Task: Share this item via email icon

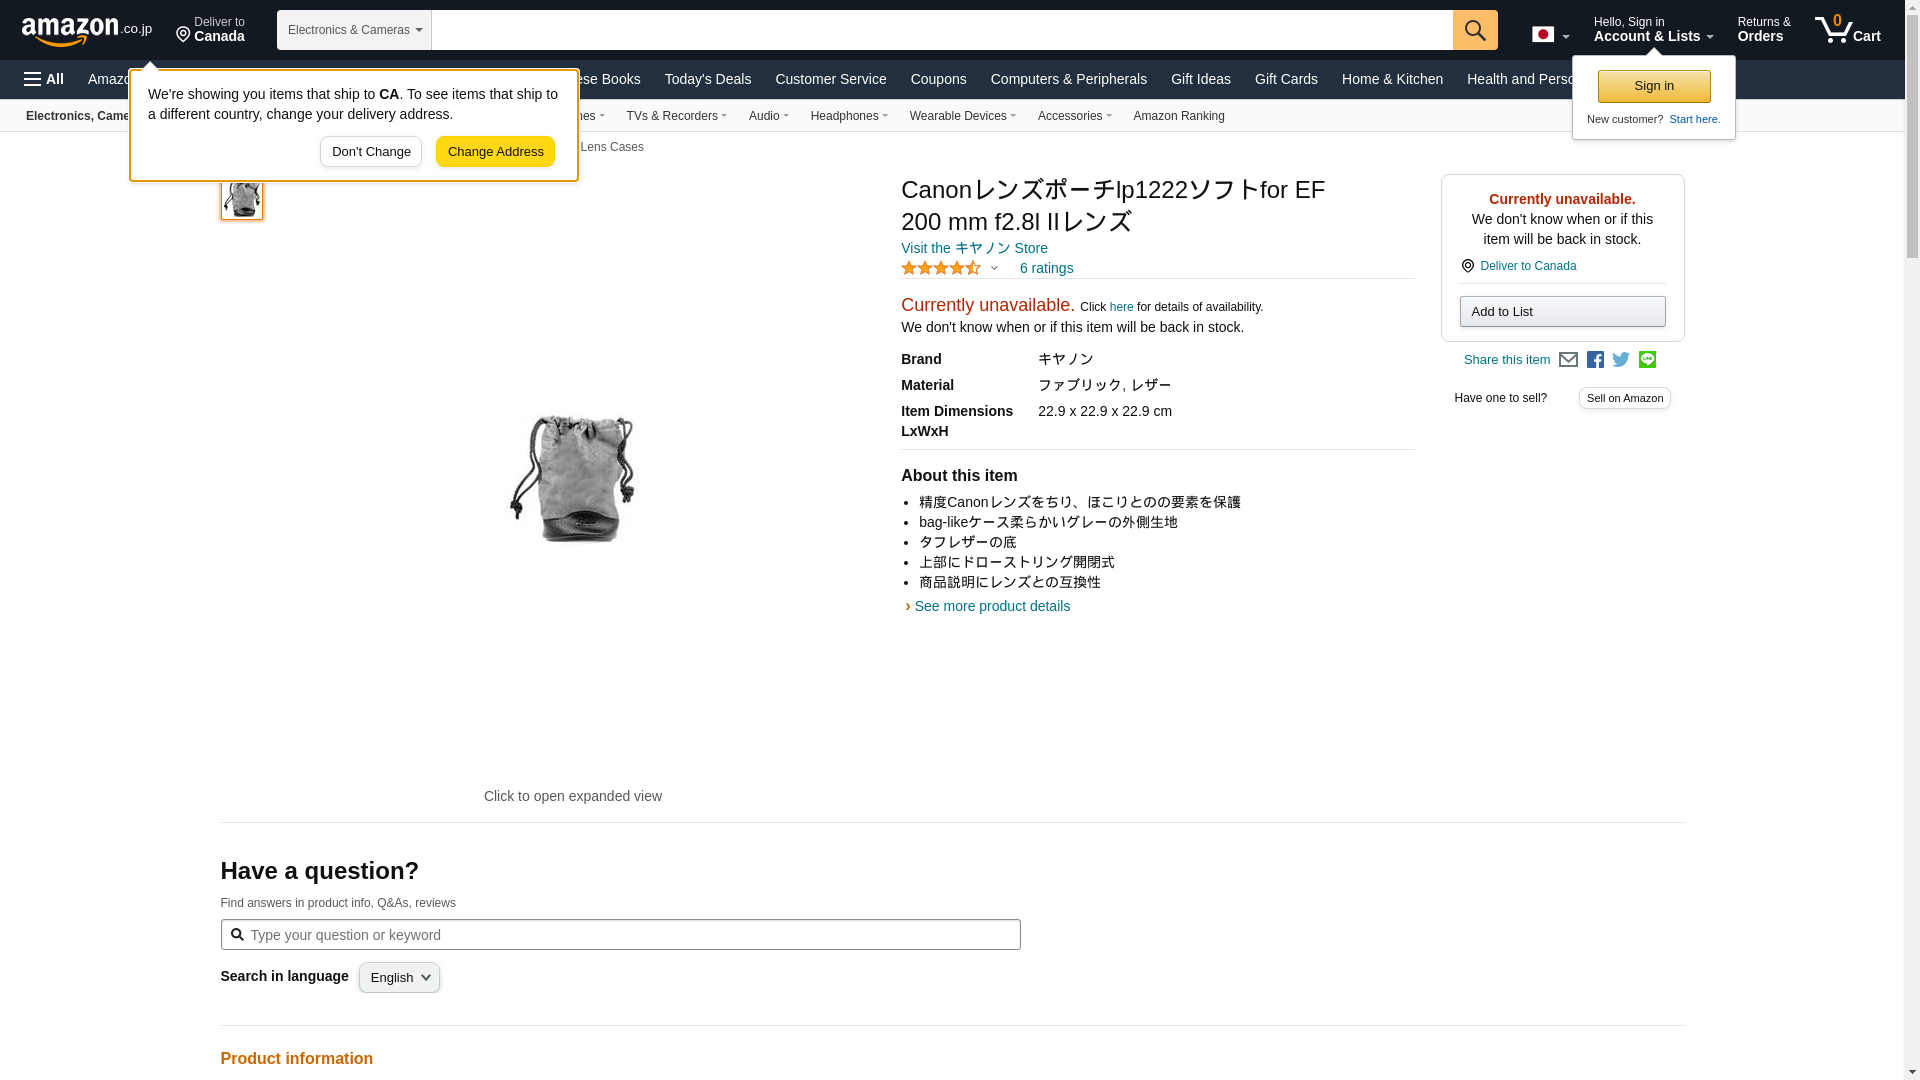Action: 1568,360
